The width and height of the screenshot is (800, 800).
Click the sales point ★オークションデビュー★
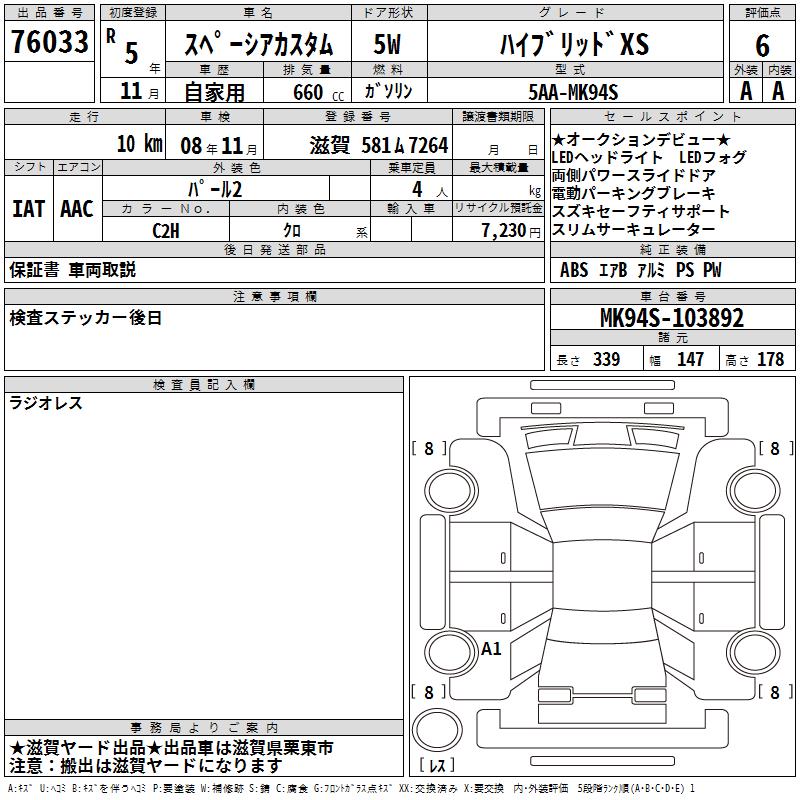641,139
